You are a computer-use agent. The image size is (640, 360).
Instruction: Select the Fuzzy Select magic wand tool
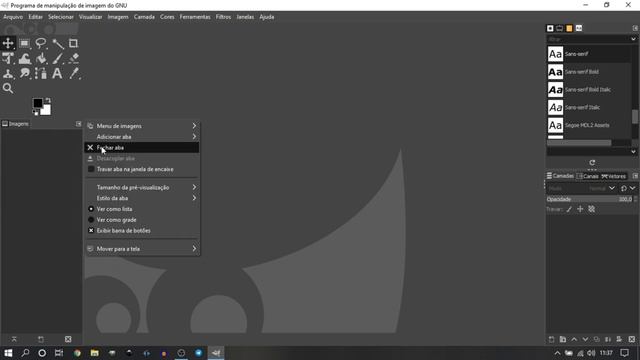coord(58,43)
